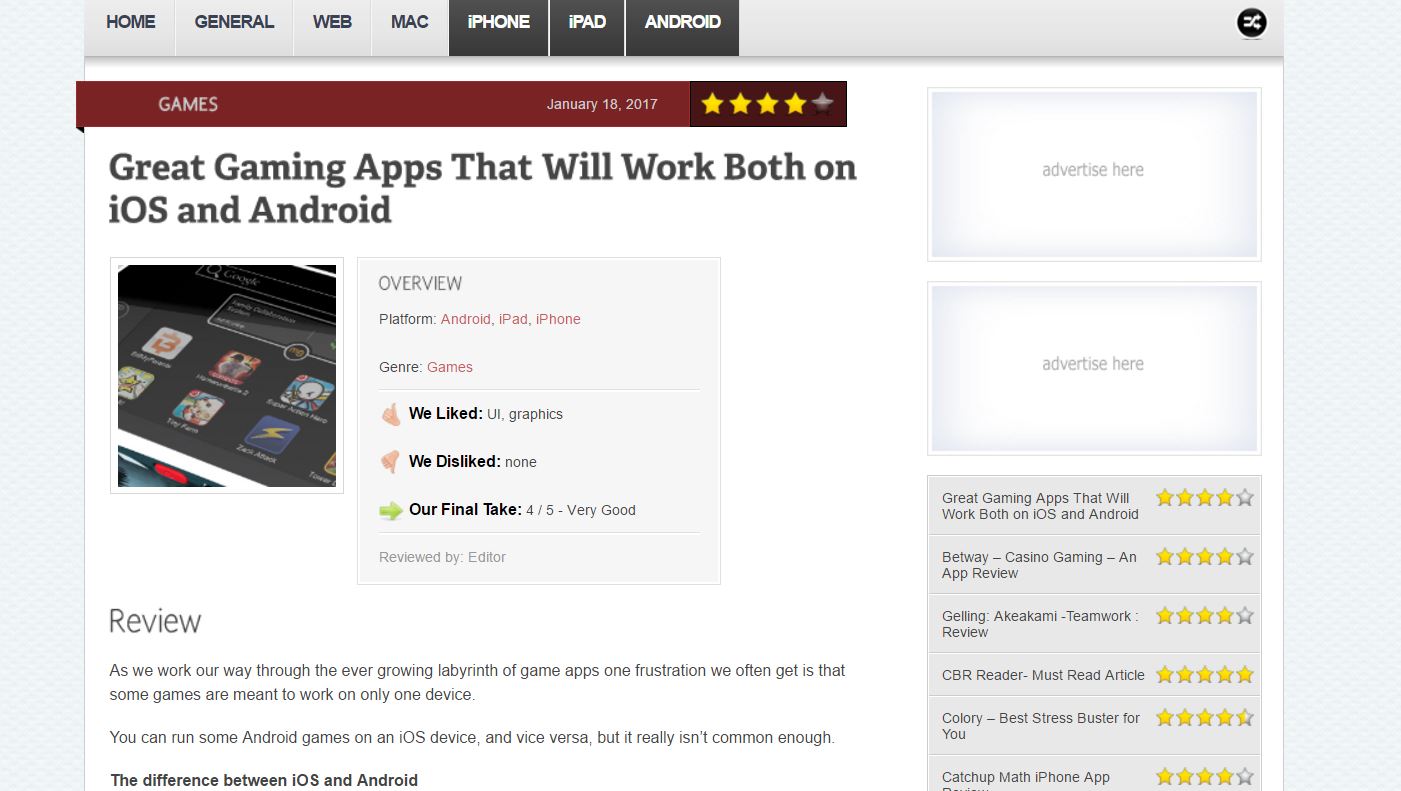Open sidebar link Great Gaming Apps That Will Work

pyautogui.click(x=1040, y=506)
